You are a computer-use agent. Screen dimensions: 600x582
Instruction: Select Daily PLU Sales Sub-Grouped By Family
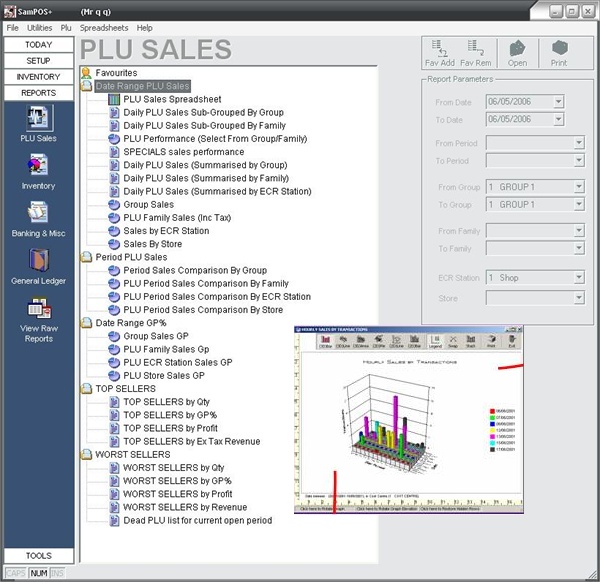pos(204,126)
